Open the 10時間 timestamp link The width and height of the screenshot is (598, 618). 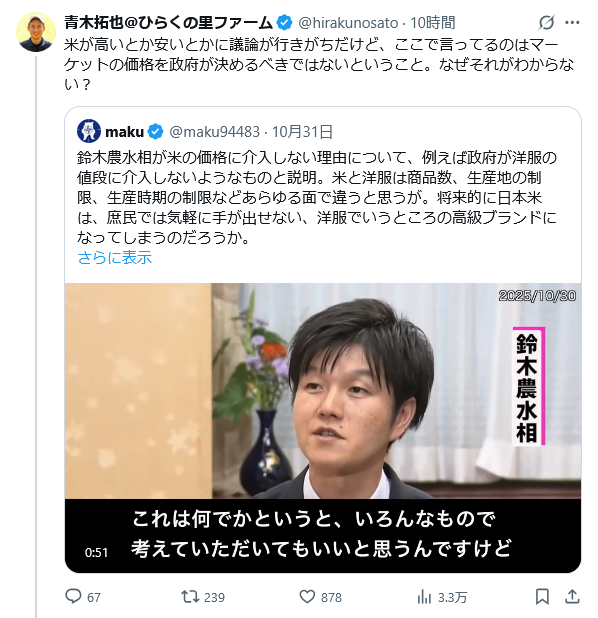point(432,23)
